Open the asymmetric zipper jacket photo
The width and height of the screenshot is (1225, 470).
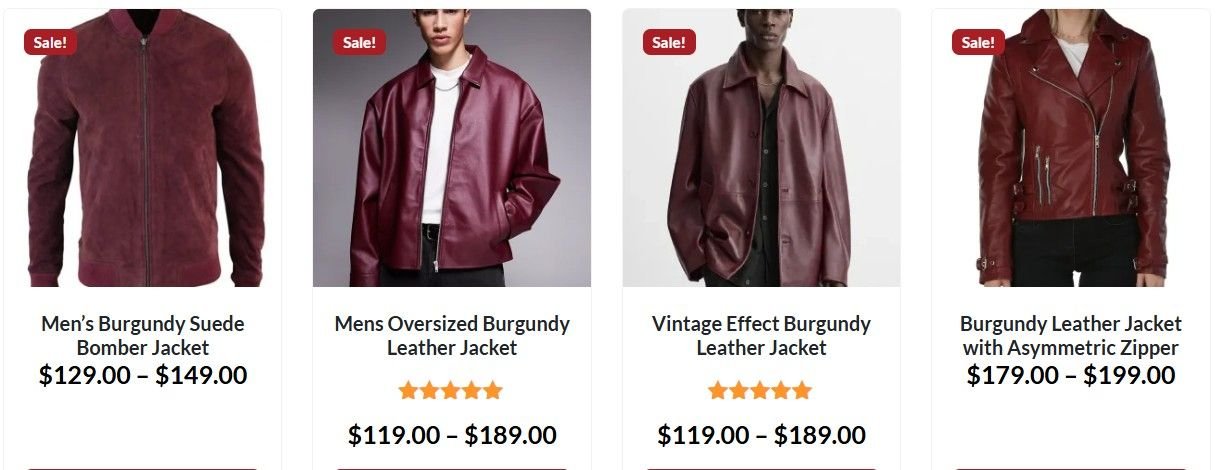pos(1071,148)
